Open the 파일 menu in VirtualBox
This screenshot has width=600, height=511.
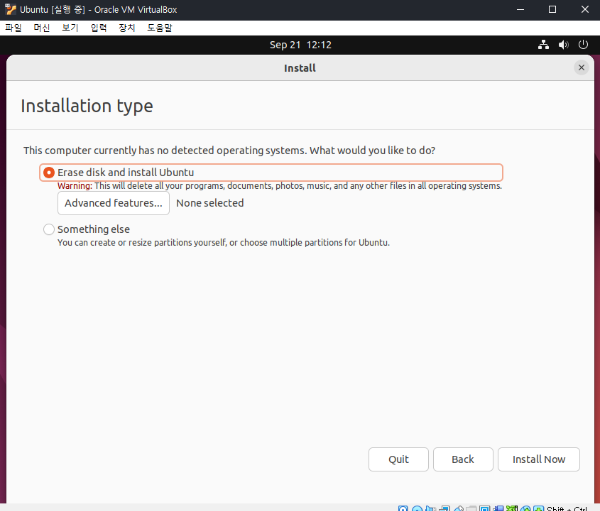[x=13, y=28]
